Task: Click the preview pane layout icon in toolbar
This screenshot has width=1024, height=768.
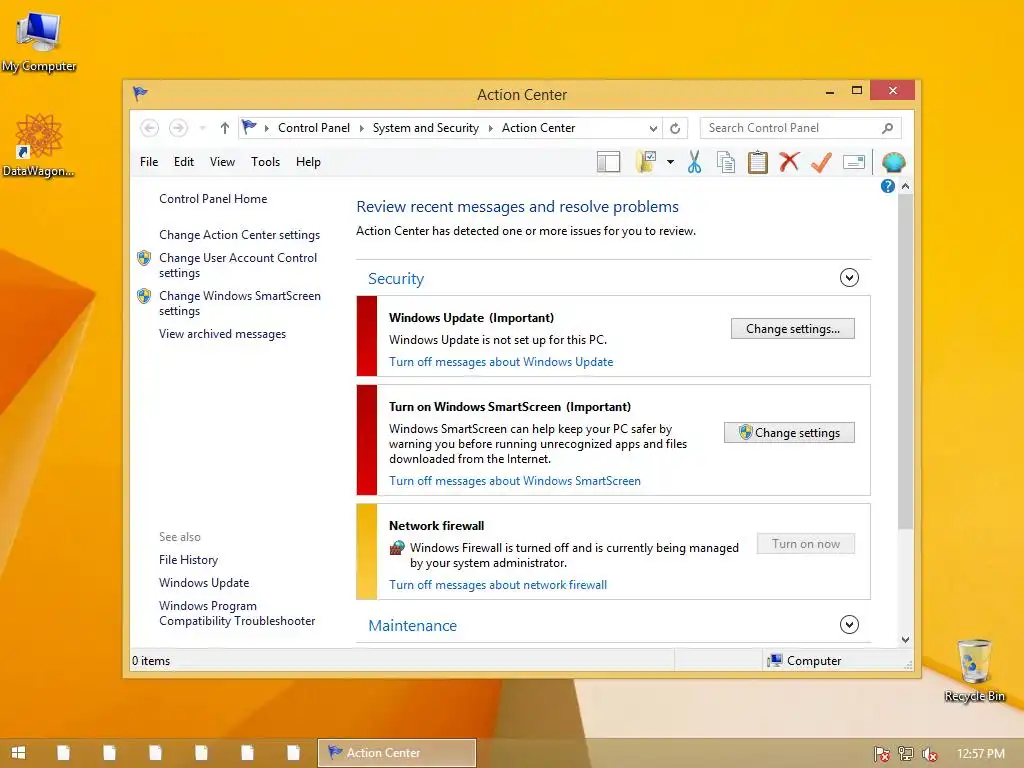Action: point(608,162)
